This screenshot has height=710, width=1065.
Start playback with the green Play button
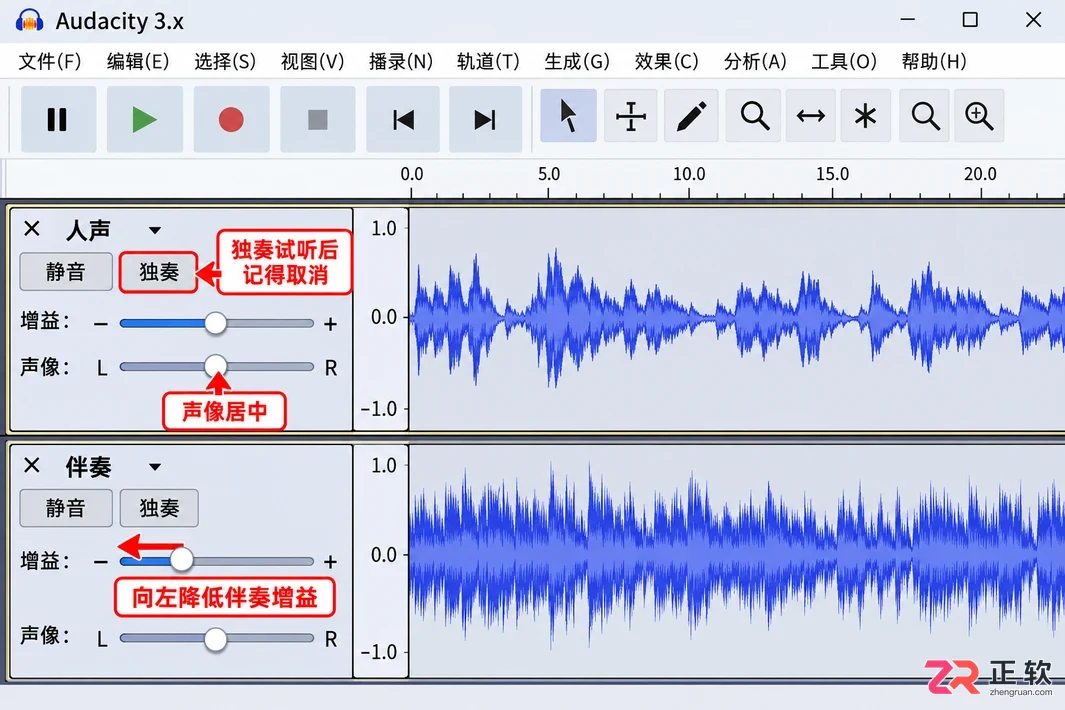pos(144,120)
